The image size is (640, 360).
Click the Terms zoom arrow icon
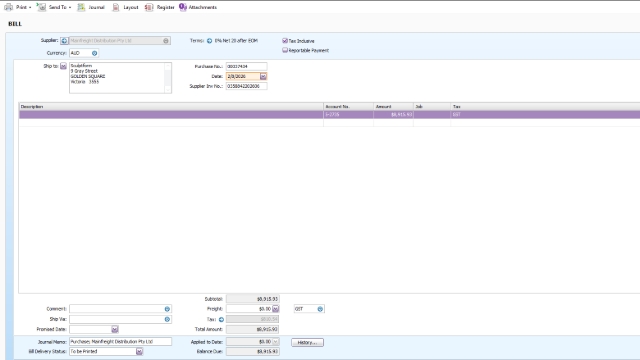pyautogui.click(x=209, y=40)
